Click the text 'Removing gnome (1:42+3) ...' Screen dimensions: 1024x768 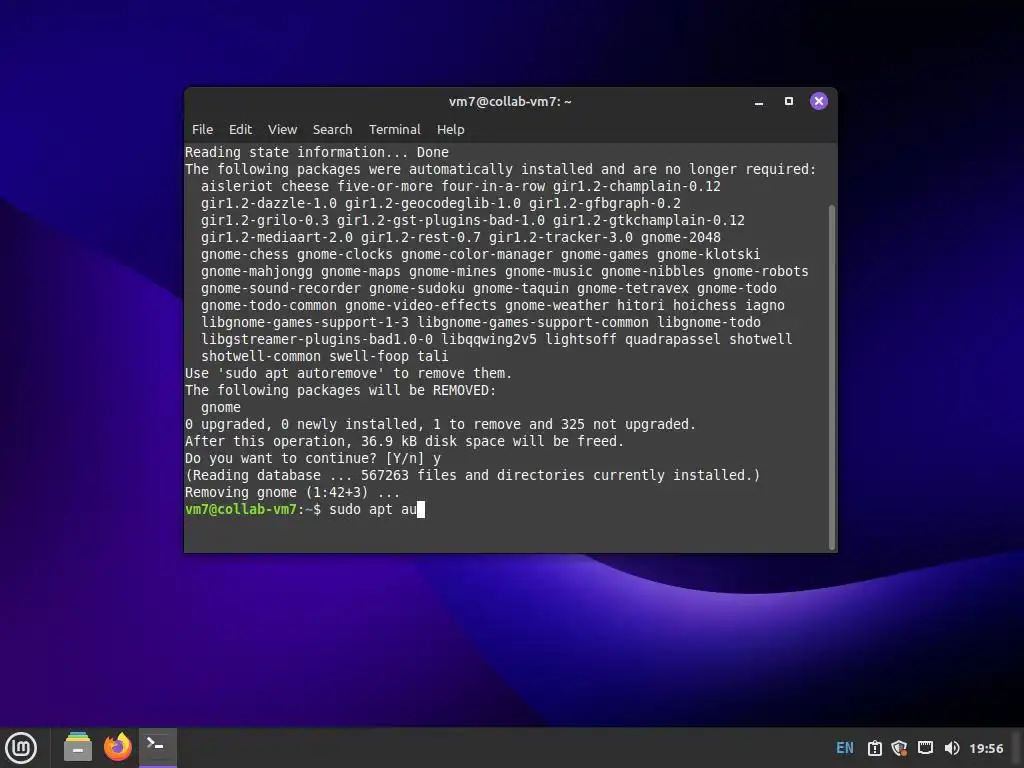(x=292, y=492)
